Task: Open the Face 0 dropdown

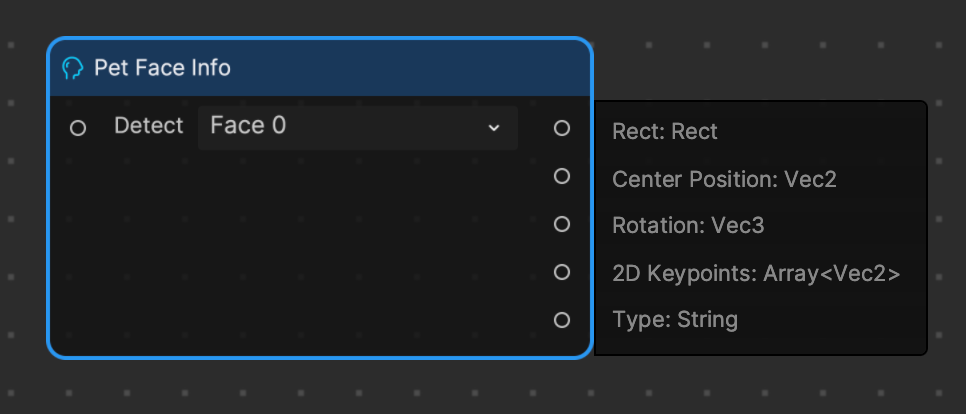Action: (x=358, y=128)
